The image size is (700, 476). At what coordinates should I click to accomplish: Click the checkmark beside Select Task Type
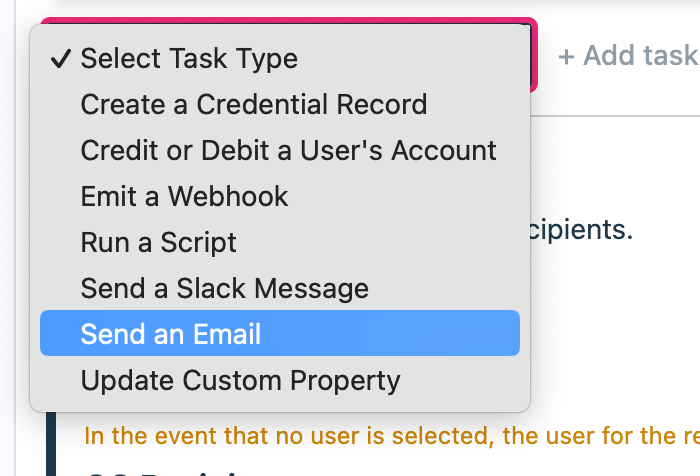pyautogui.click(x=60, y=59)
